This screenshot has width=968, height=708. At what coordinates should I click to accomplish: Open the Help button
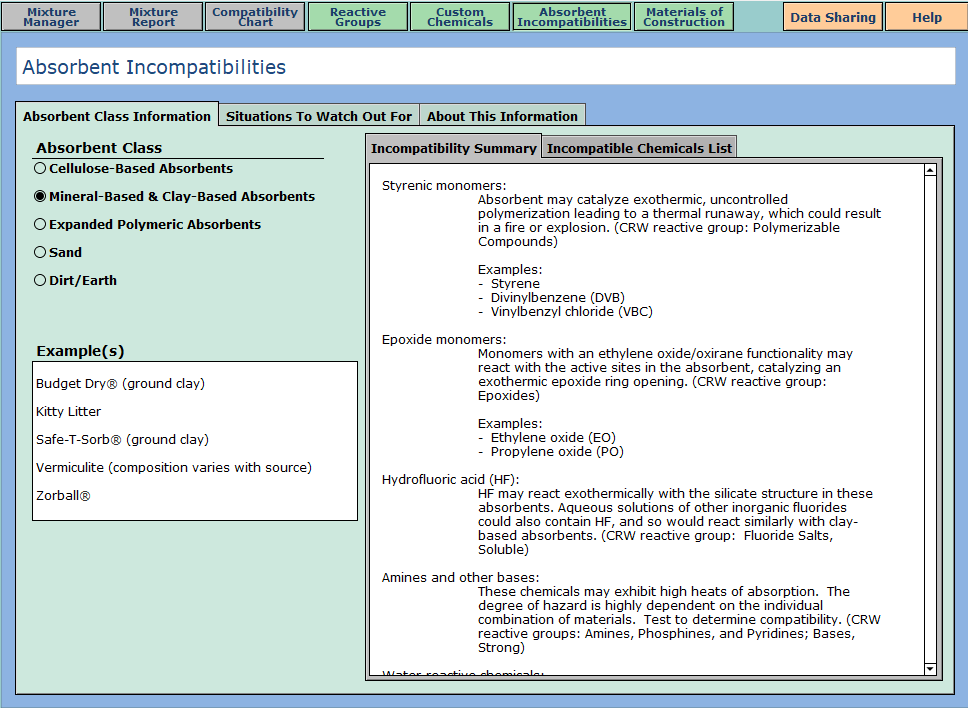(x=927, y=17)
